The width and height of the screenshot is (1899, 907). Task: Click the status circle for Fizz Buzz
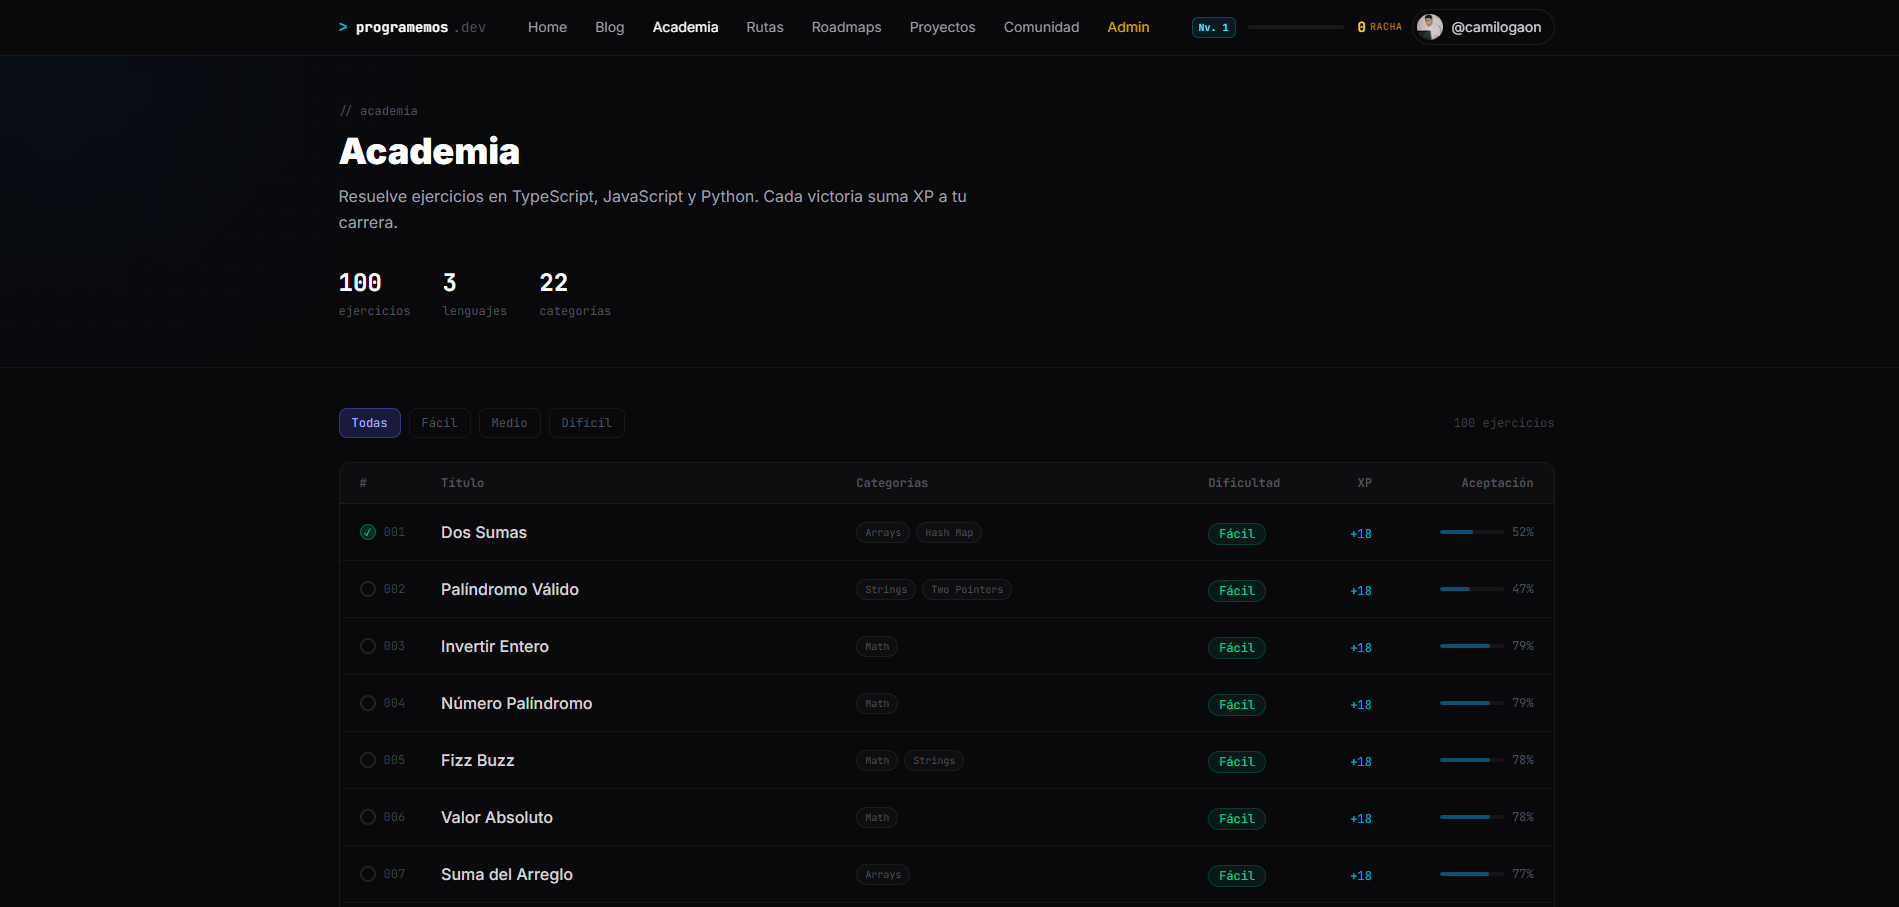pos(368,760)
